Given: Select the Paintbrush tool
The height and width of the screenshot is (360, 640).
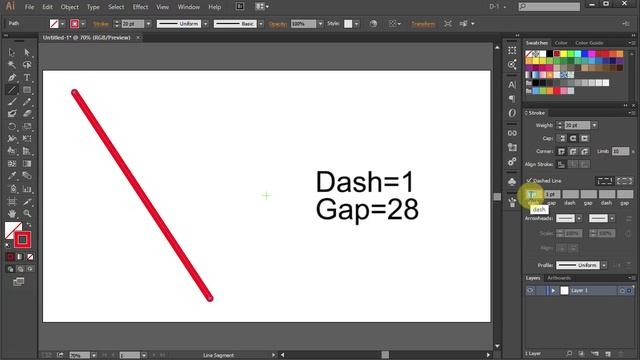Looking at the screenshot, I should (12, 102).
